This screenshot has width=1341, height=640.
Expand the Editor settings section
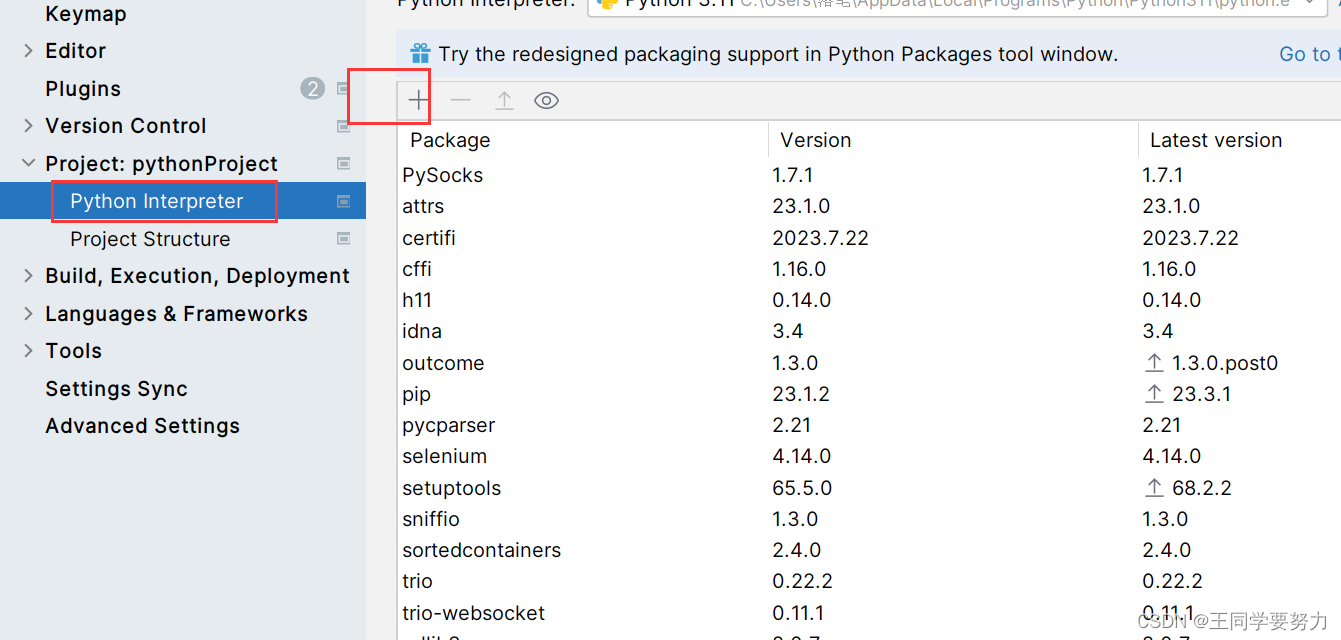[28, 51]
